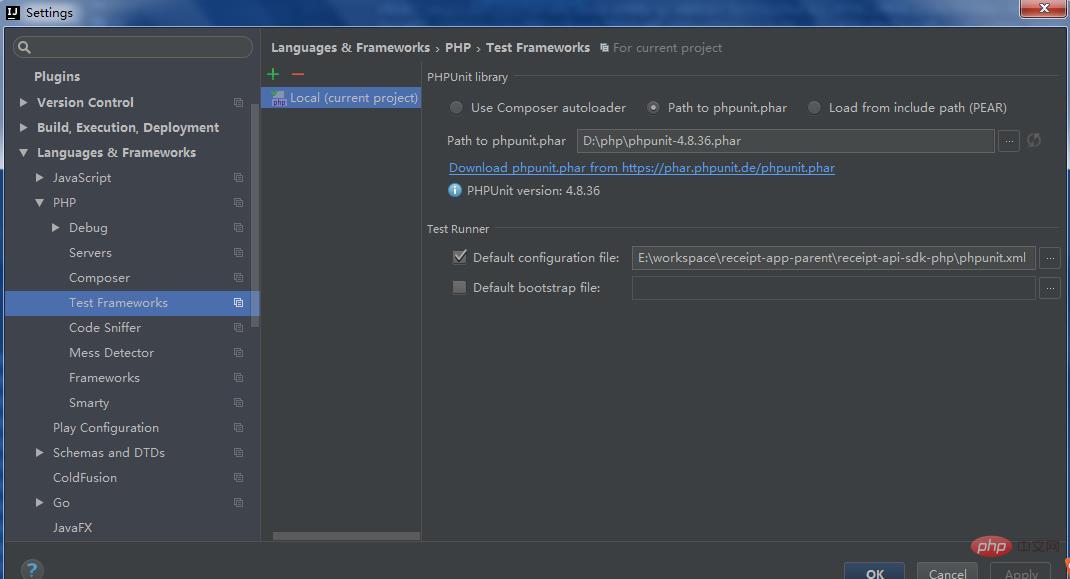
Task: Click project-level icon next to JavaScript
Action: point(238,178)
